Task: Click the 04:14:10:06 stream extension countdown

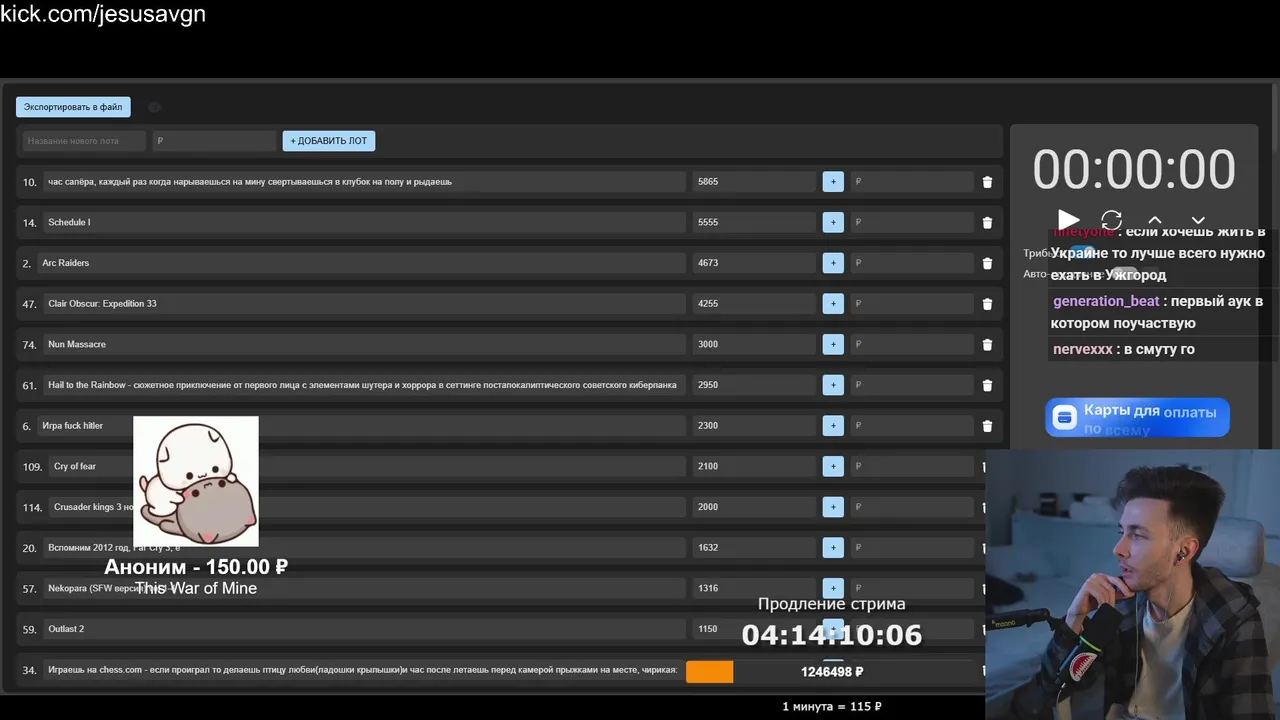Action: (x=832, y=635)
